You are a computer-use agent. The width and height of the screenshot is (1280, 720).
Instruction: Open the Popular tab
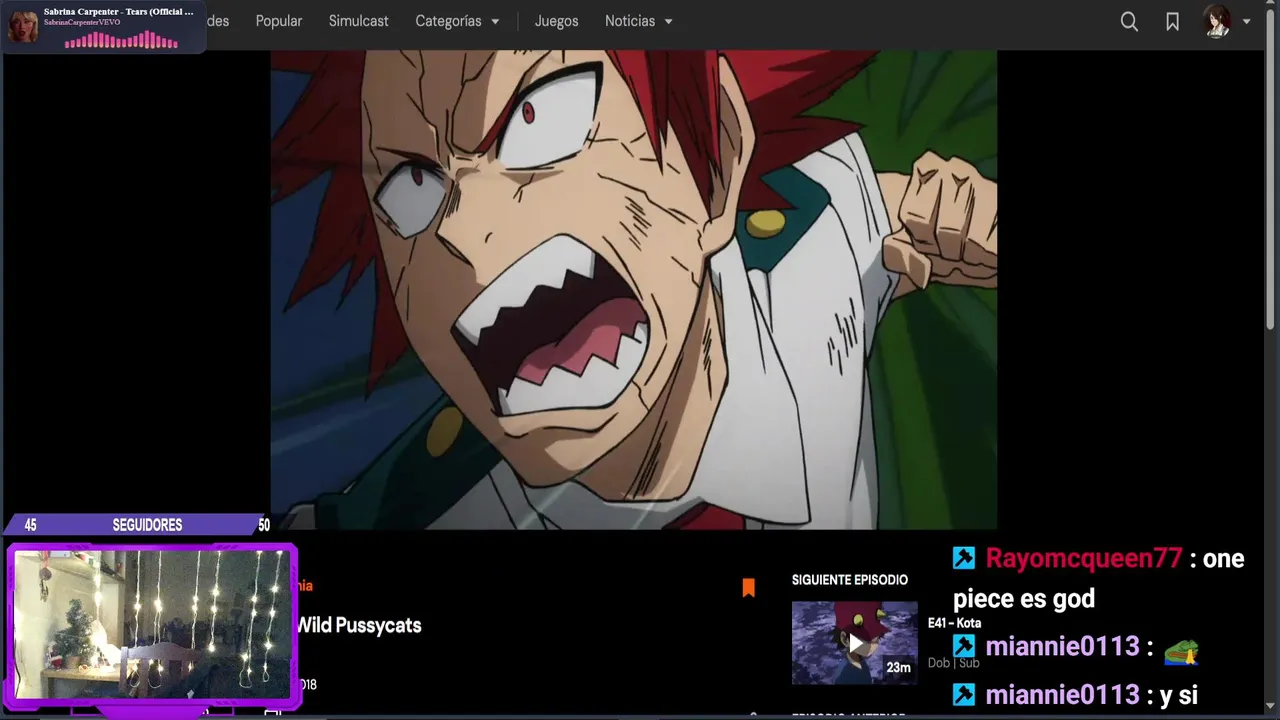click(x=279, y=21)
